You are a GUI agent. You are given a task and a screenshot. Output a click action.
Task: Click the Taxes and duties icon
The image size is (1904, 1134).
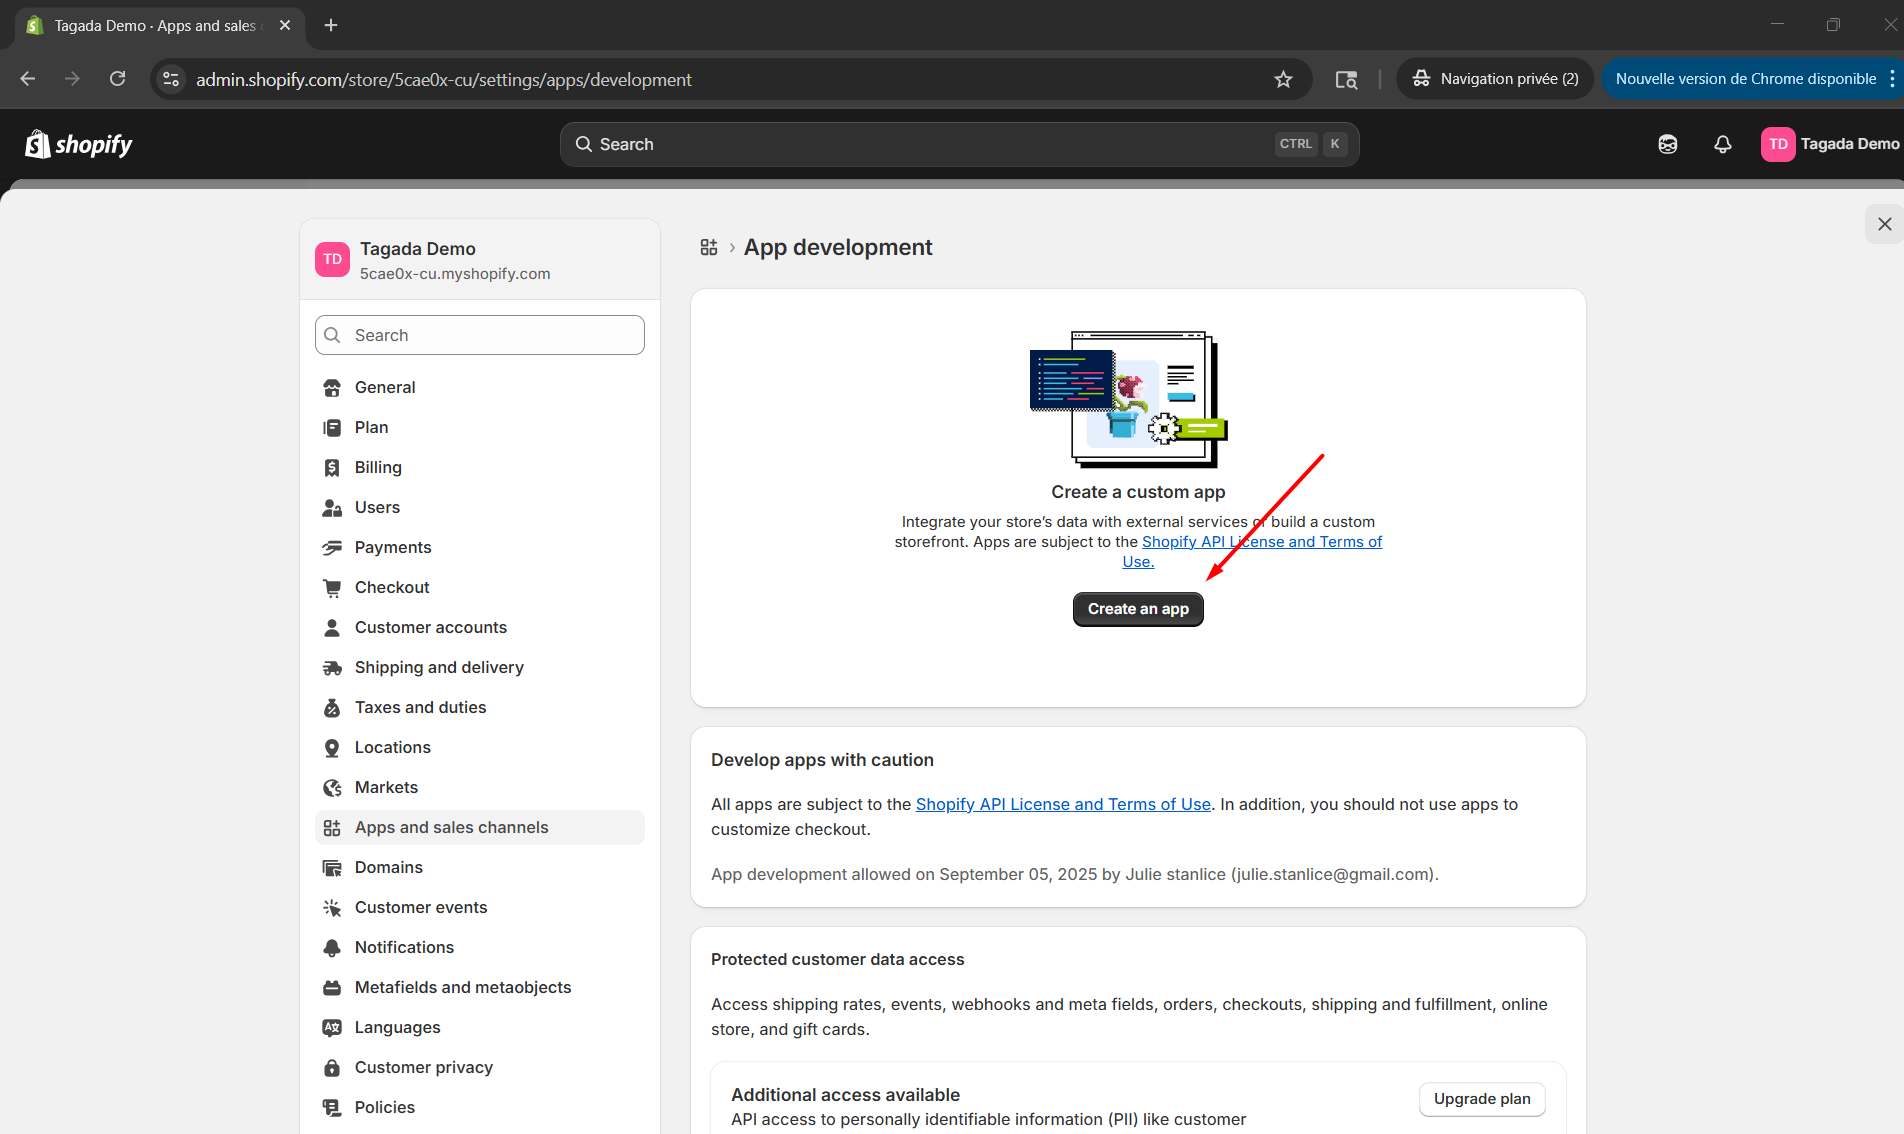[x=332, y=708]
